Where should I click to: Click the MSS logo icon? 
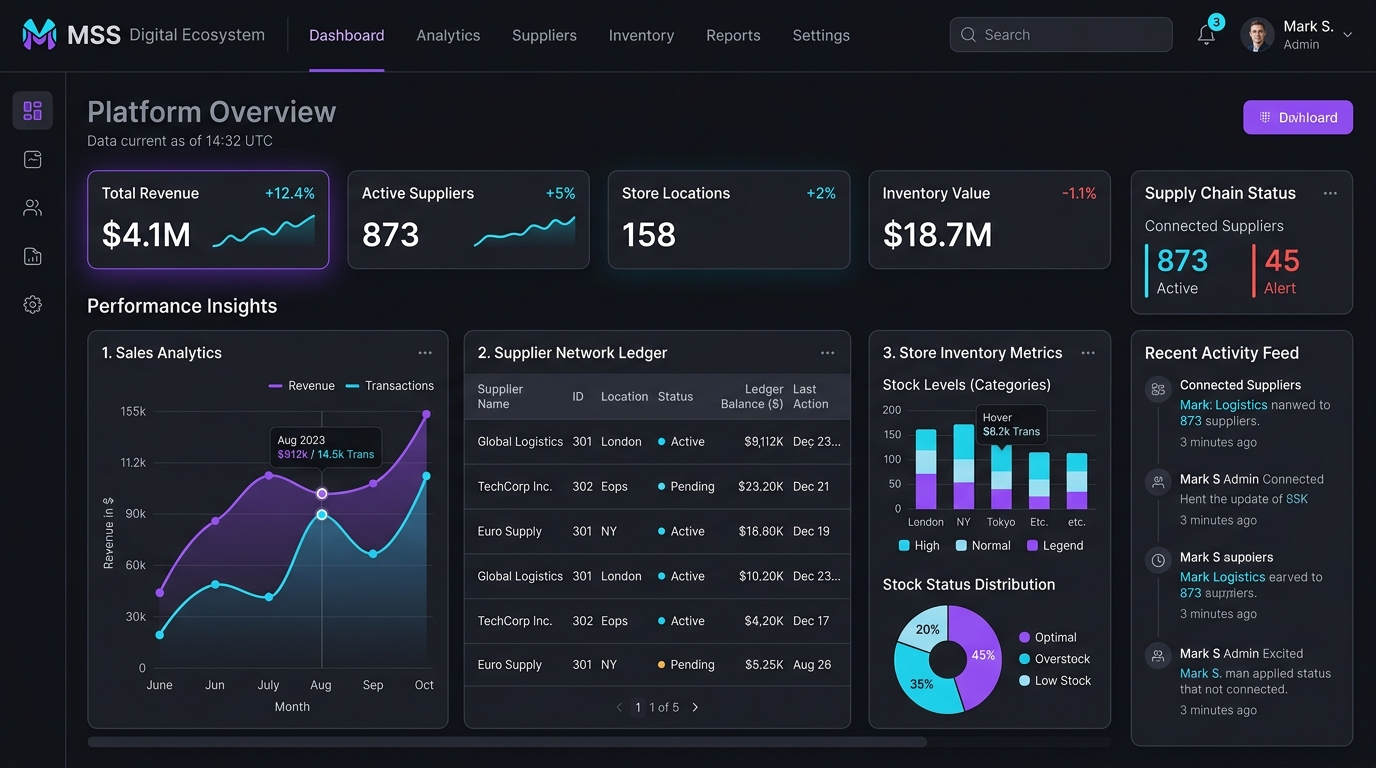click(x=39, y=35)
